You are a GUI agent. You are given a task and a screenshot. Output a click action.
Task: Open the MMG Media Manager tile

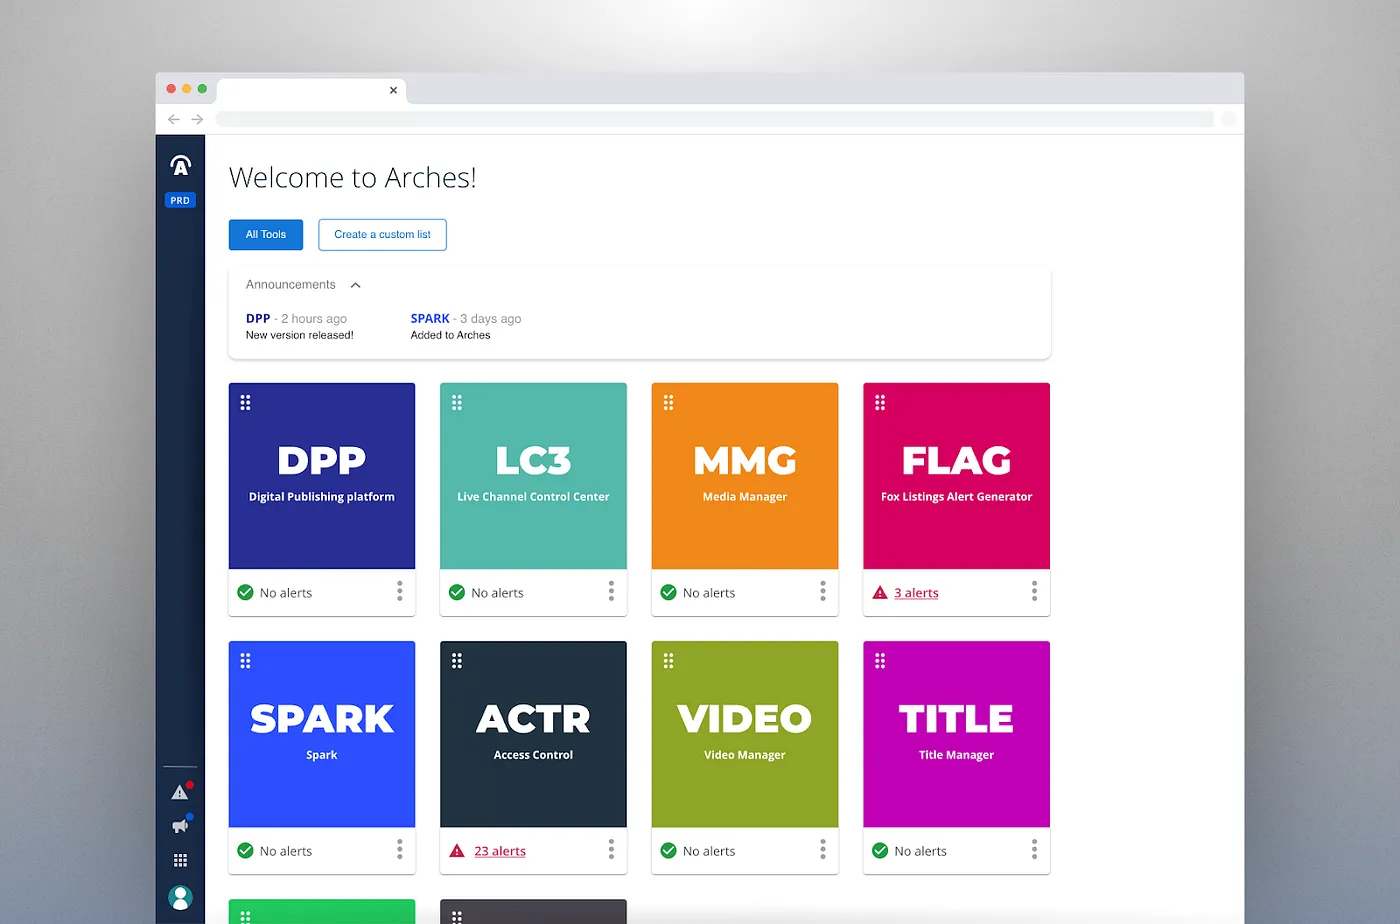(x=745, y=476)
